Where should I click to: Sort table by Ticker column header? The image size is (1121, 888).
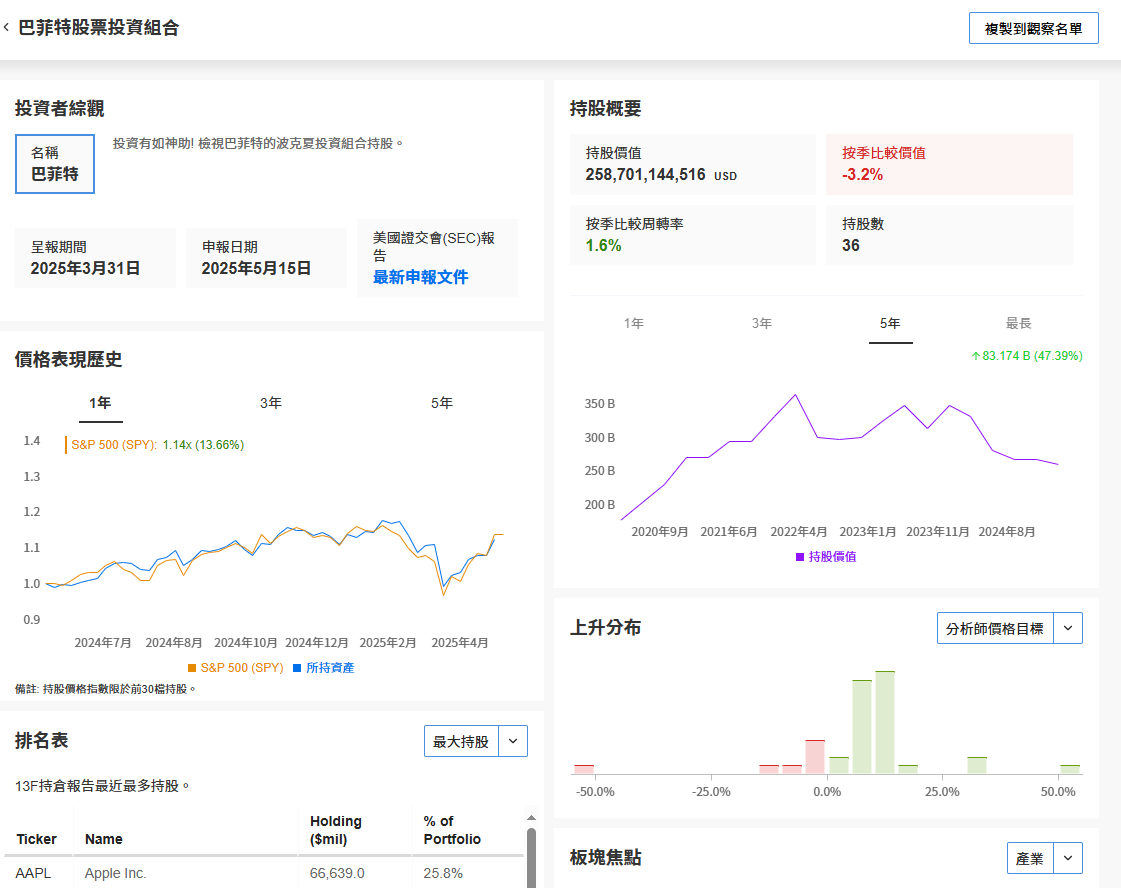[36, 839]
